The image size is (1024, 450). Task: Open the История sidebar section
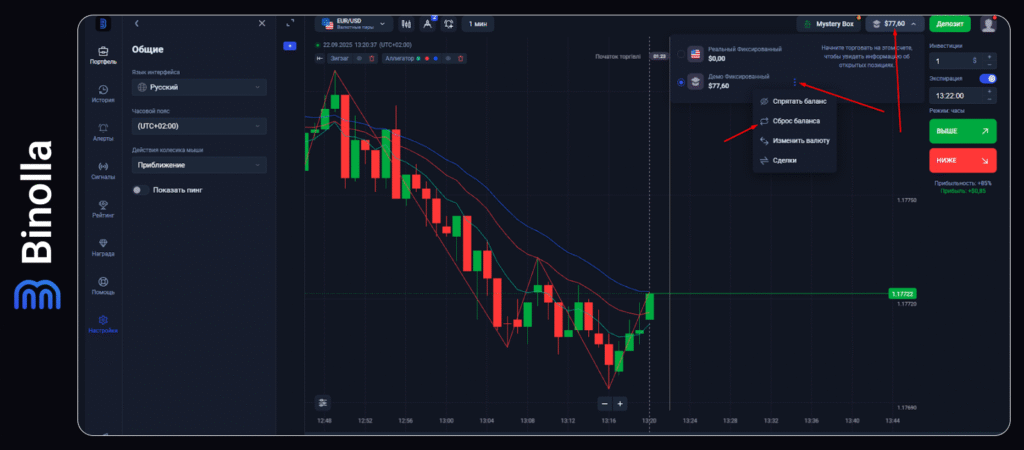point(103,93)
